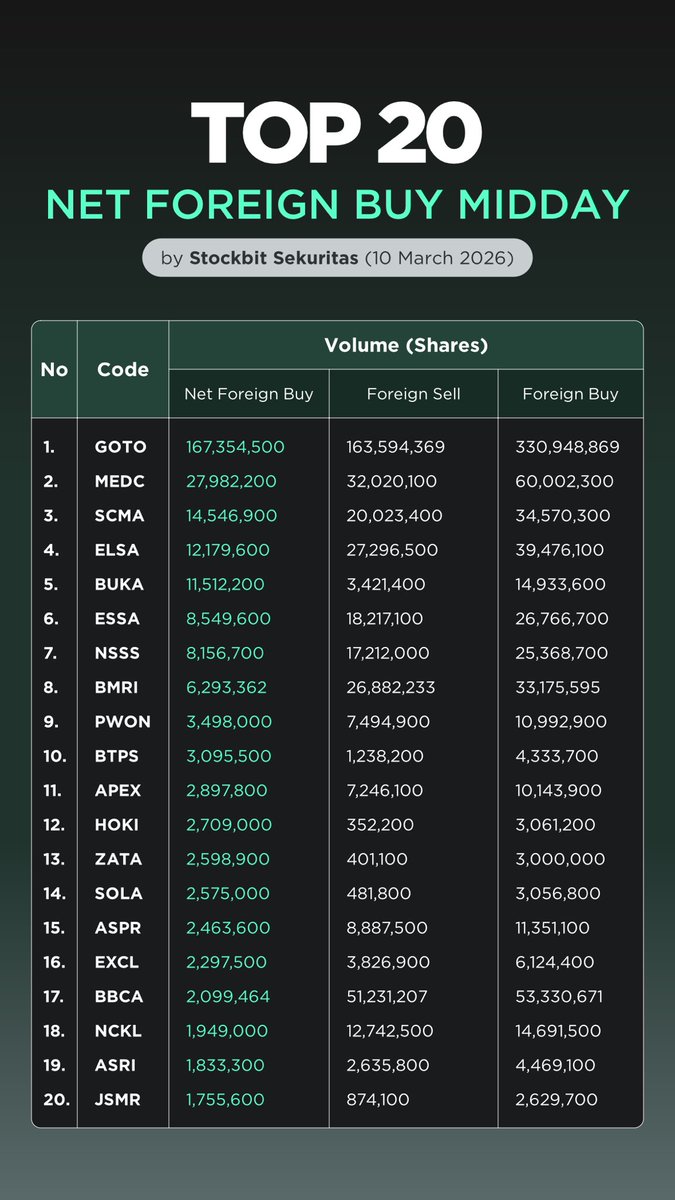The width and height of the screenshot is (675, 1200).
Task: Select stock code BUKA
Action: point(120,584)
